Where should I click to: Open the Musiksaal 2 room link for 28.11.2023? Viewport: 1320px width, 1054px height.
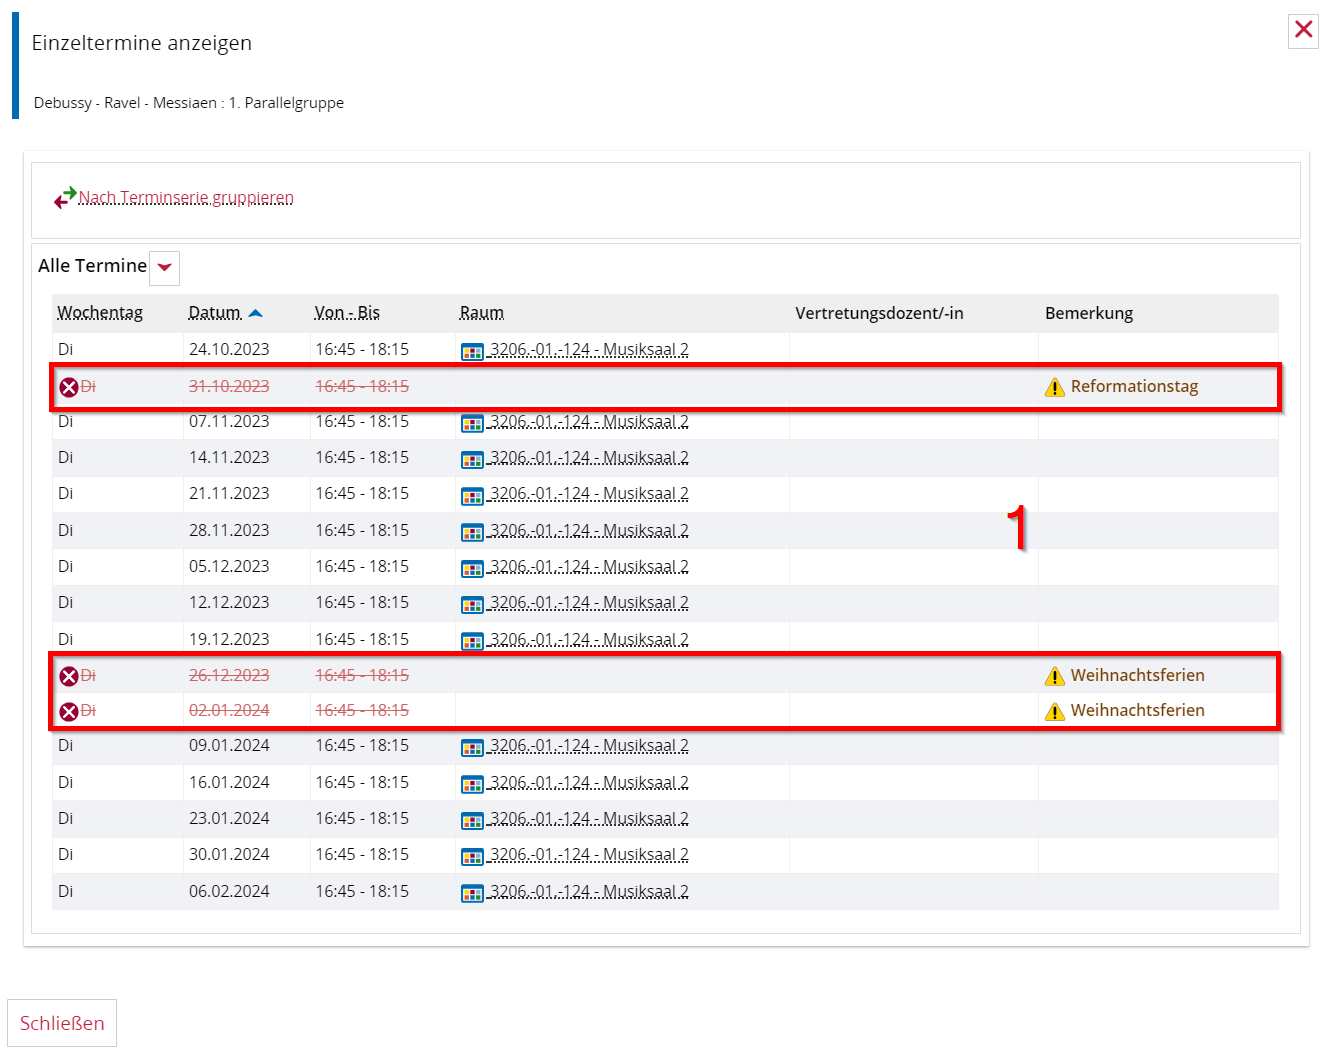tap(589, 531)
